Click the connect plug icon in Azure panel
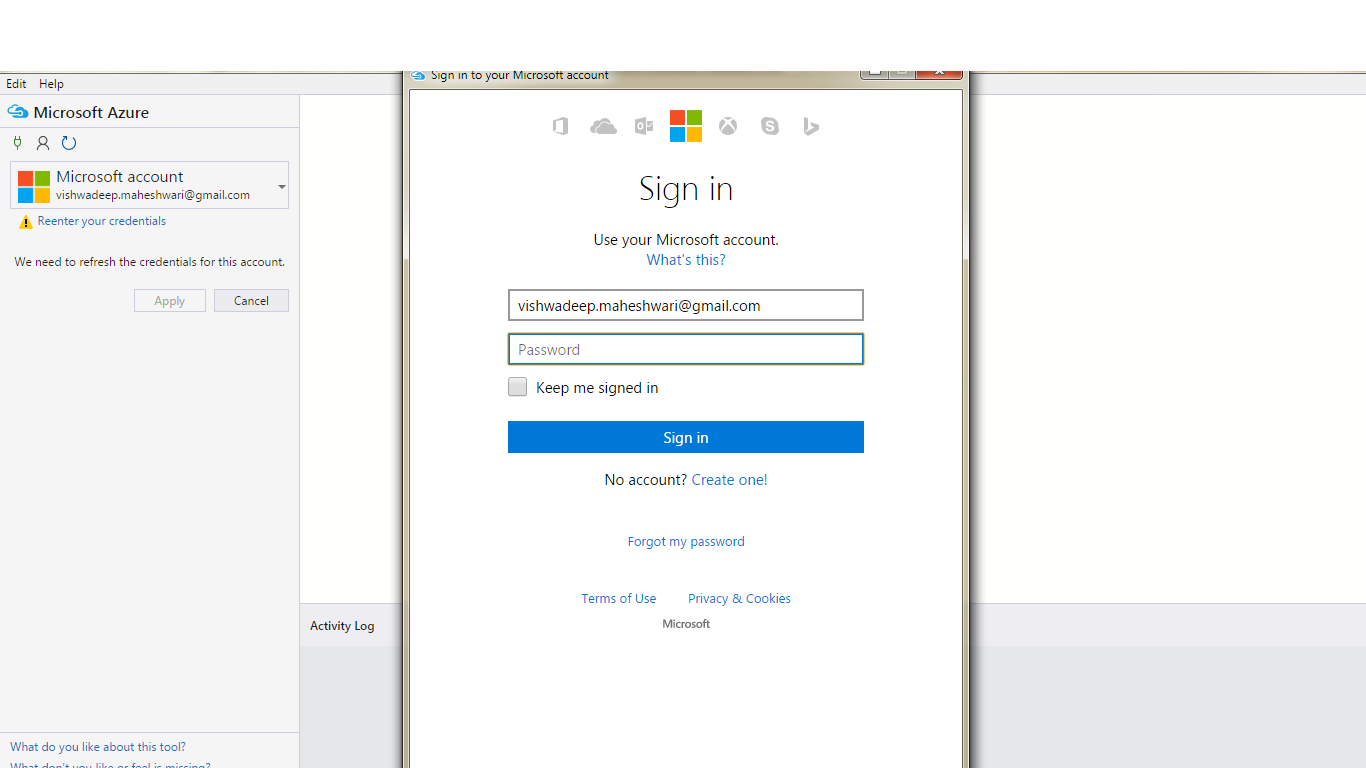 [17, 143]
